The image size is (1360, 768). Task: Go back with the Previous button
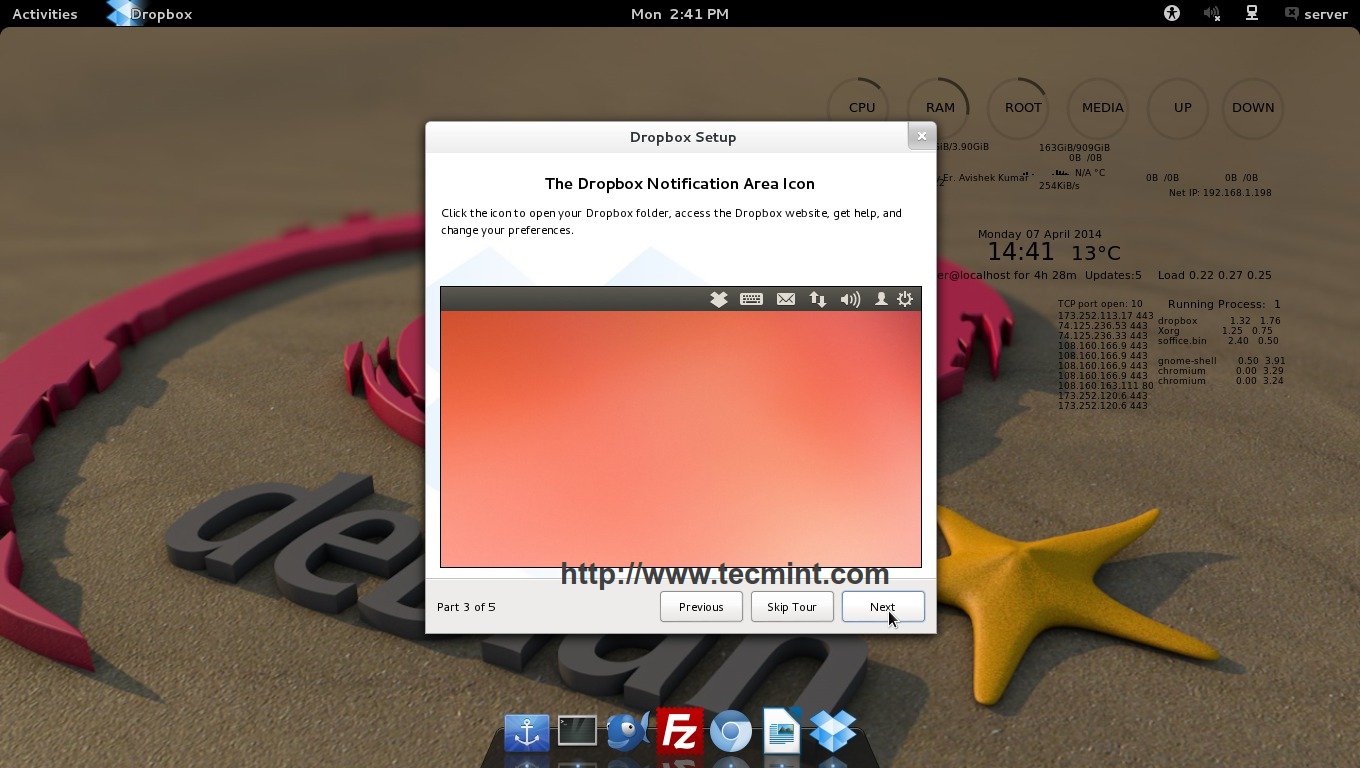click(x=701, y=607)
